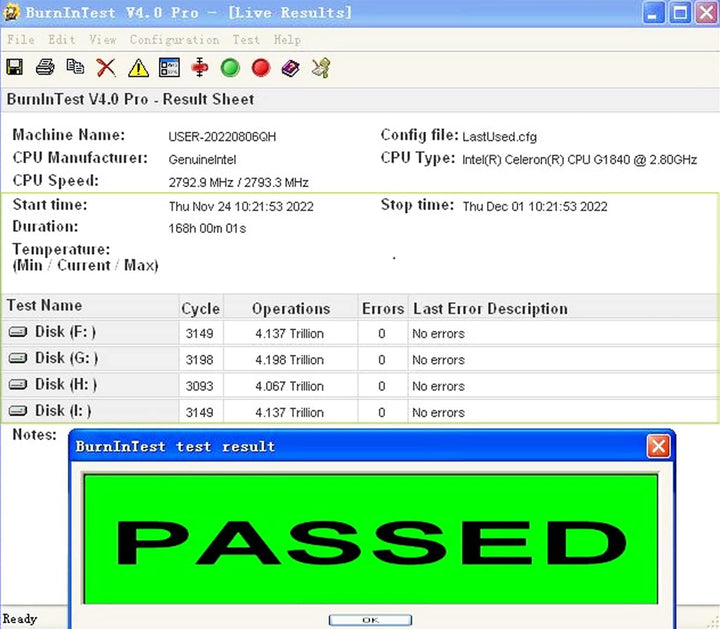The image size is (720, 629).
Task: Open the Edit menu
Action: point(62,40)
